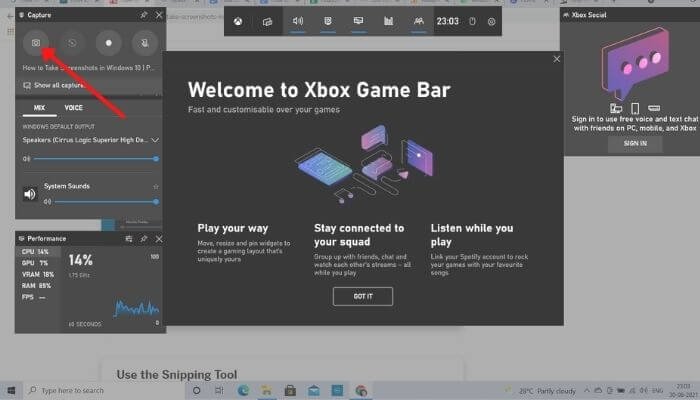Click SIGN IN in Xbox Social

(x=635, y=144)
